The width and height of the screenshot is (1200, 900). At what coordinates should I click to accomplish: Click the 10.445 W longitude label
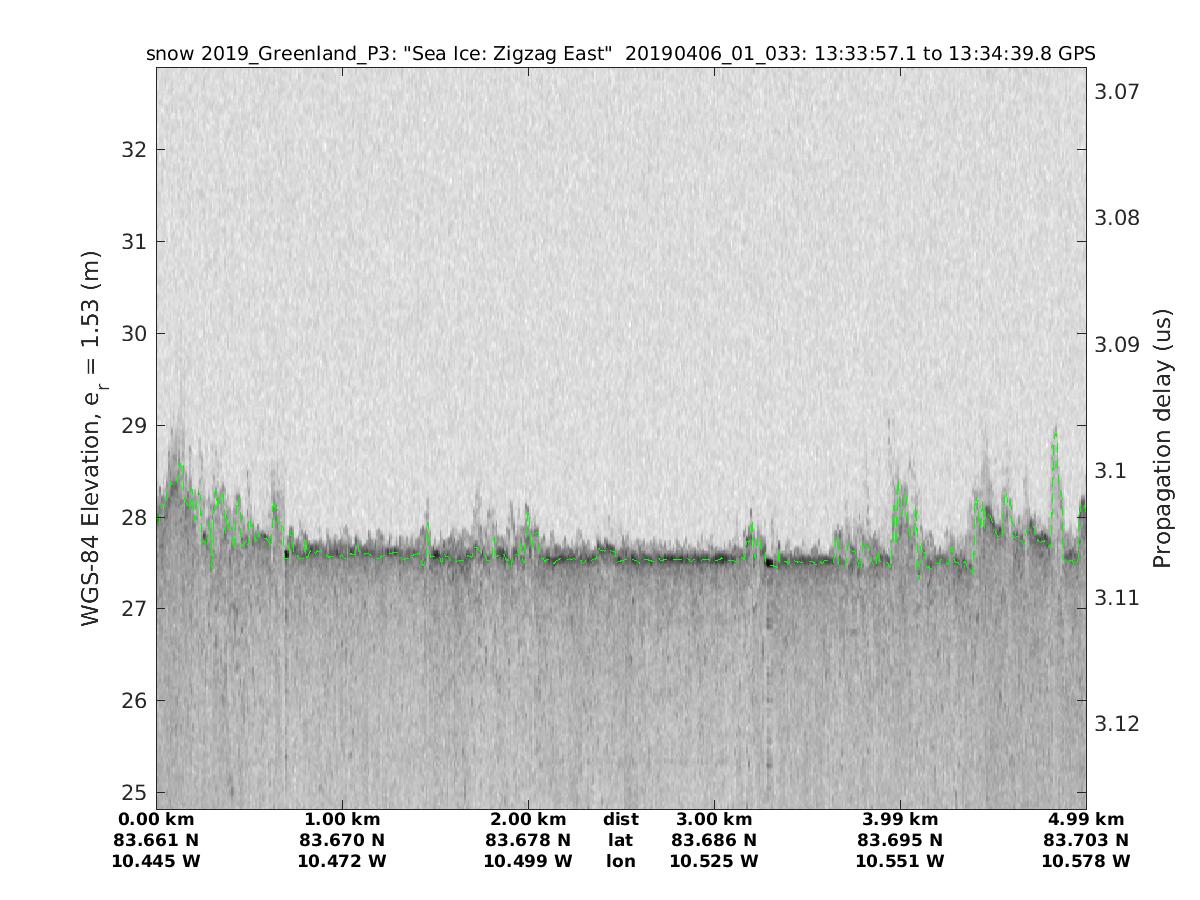tap(157, 861)
